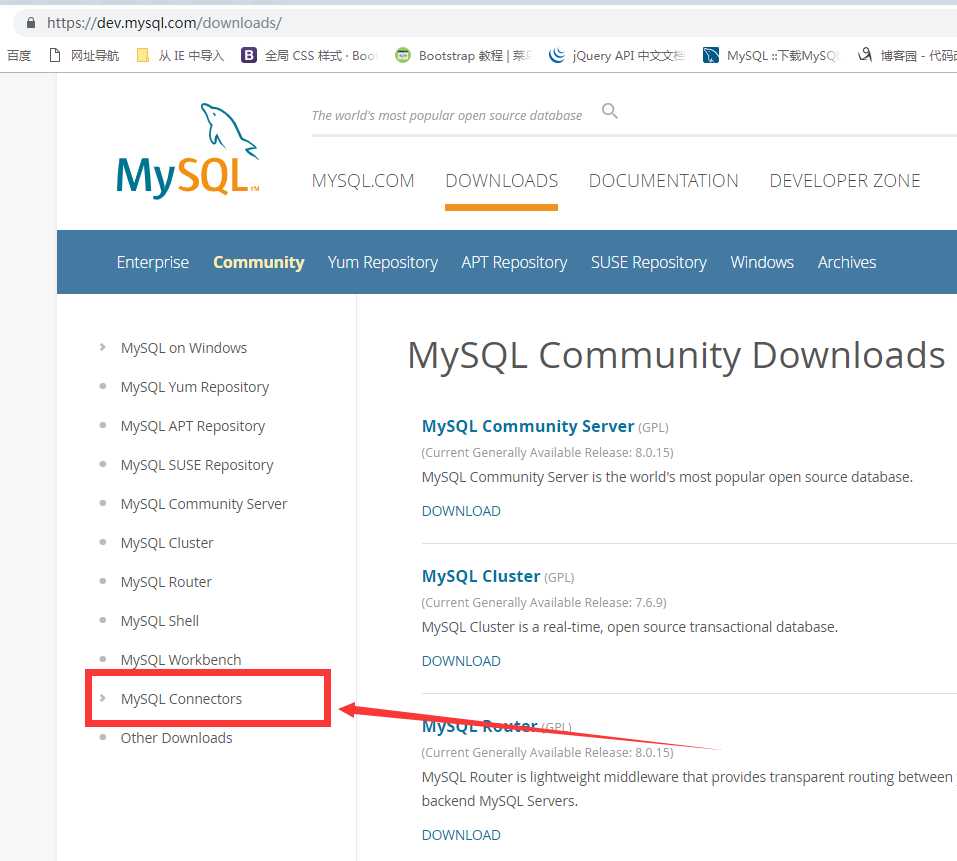Open the Yum Repository tab
This screenshot has width=957, height=861.
click(x=383, y=262)
